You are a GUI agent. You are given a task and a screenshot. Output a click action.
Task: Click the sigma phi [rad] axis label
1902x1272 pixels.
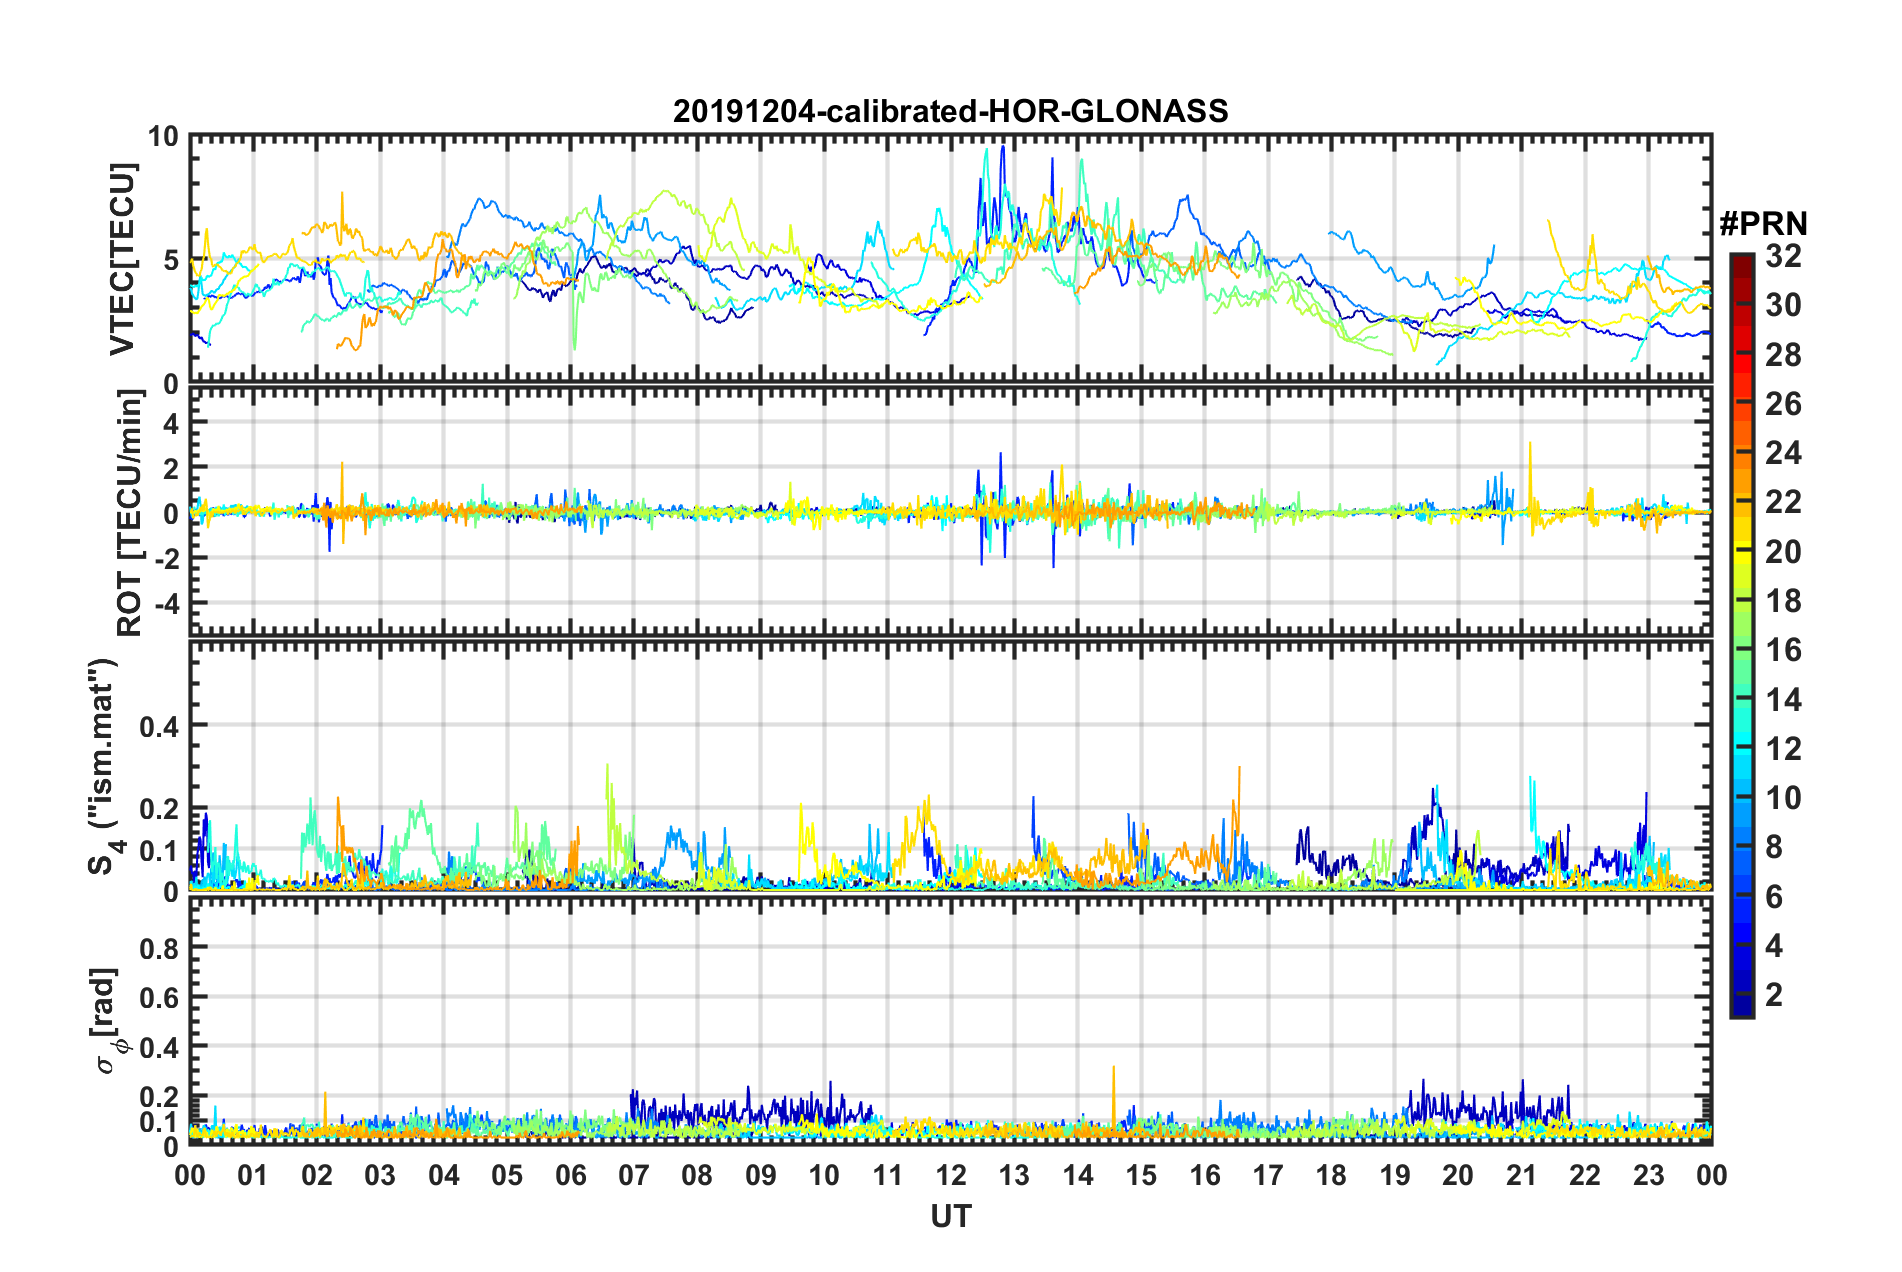109,1021
